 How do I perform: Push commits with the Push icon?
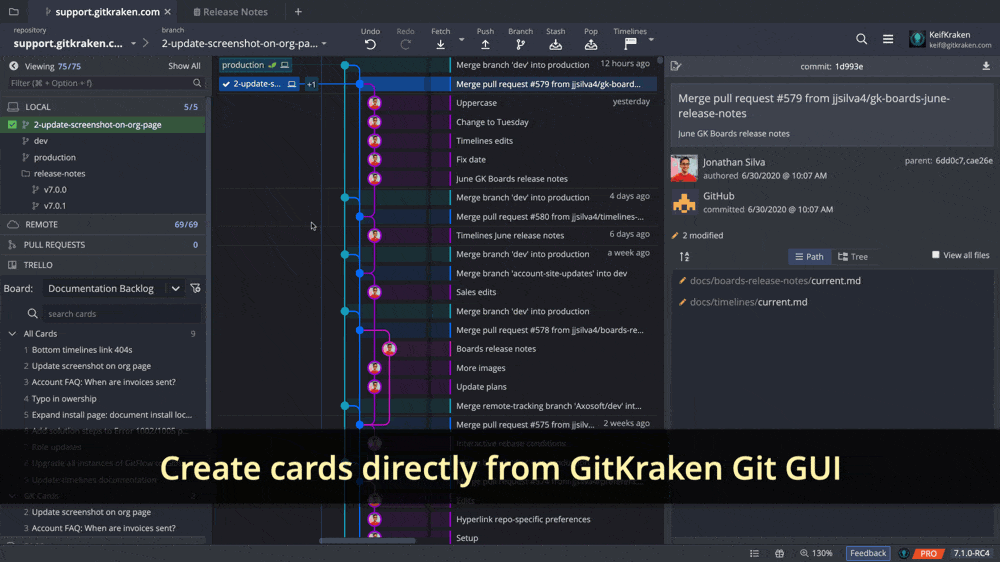[x=485, y=44]
